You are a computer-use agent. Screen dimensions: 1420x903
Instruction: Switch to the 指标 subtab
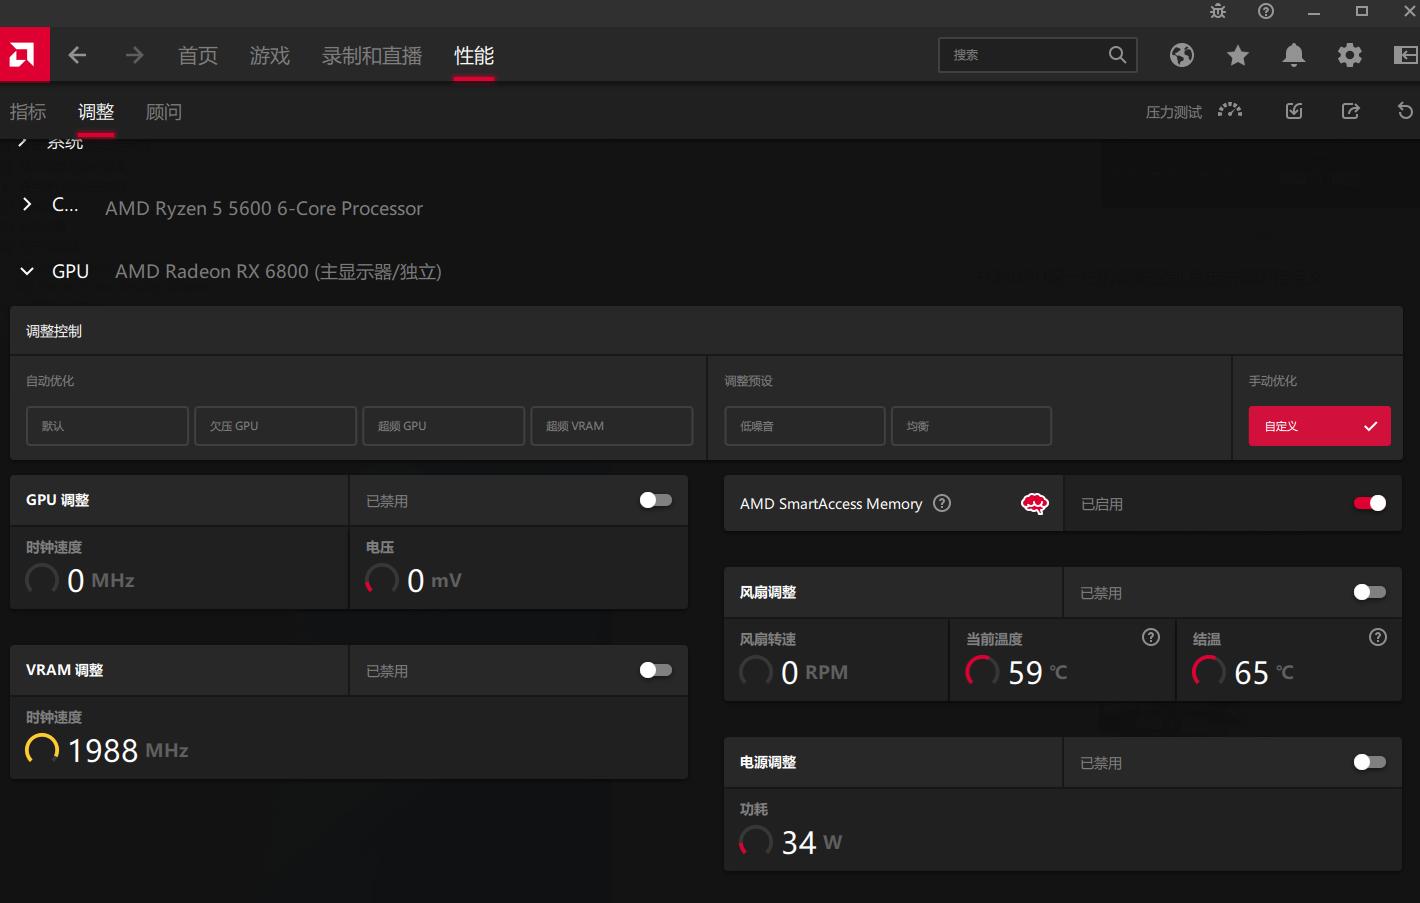pos(28,112)
